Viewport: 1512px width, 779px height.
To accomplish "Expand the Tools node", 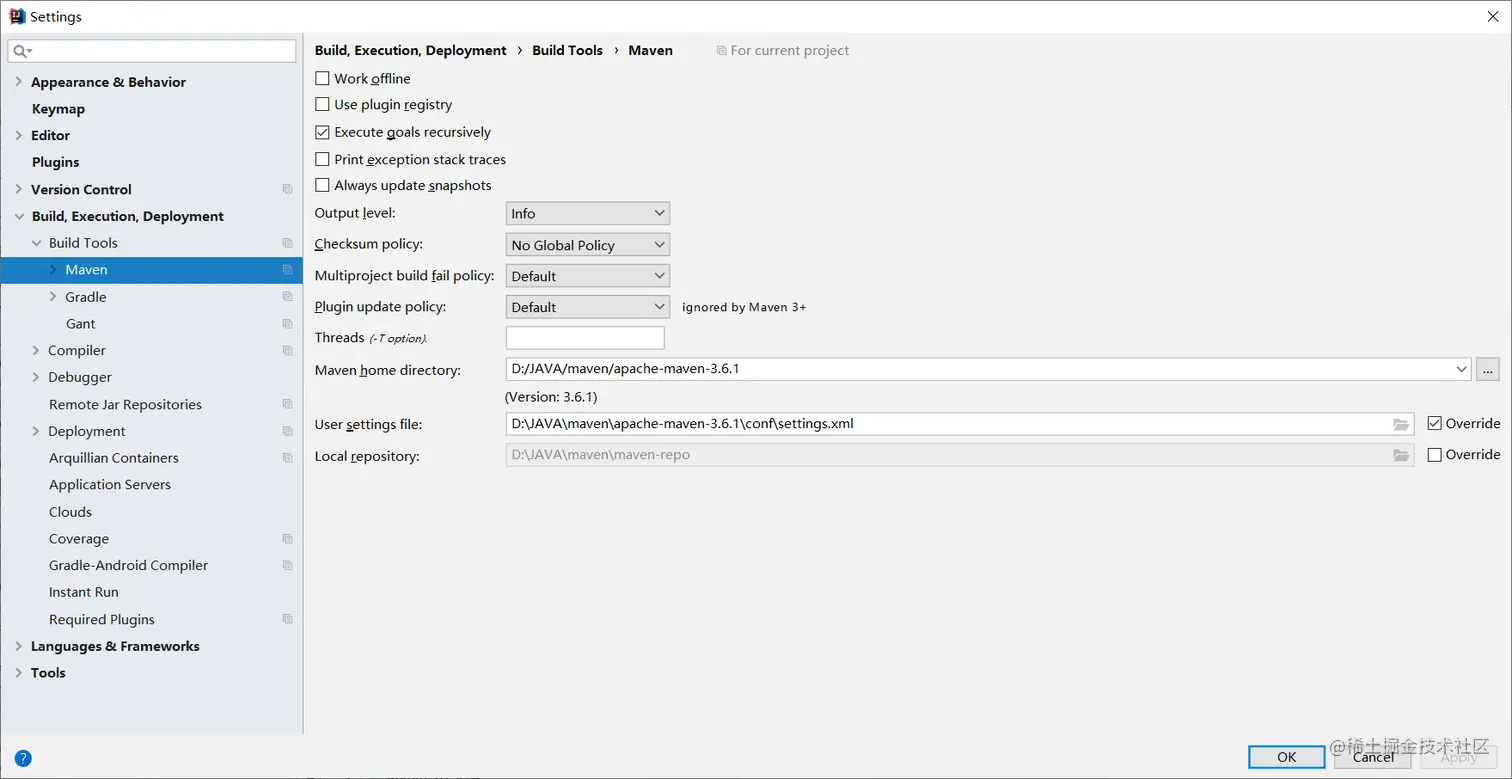I will coord(18,673).
